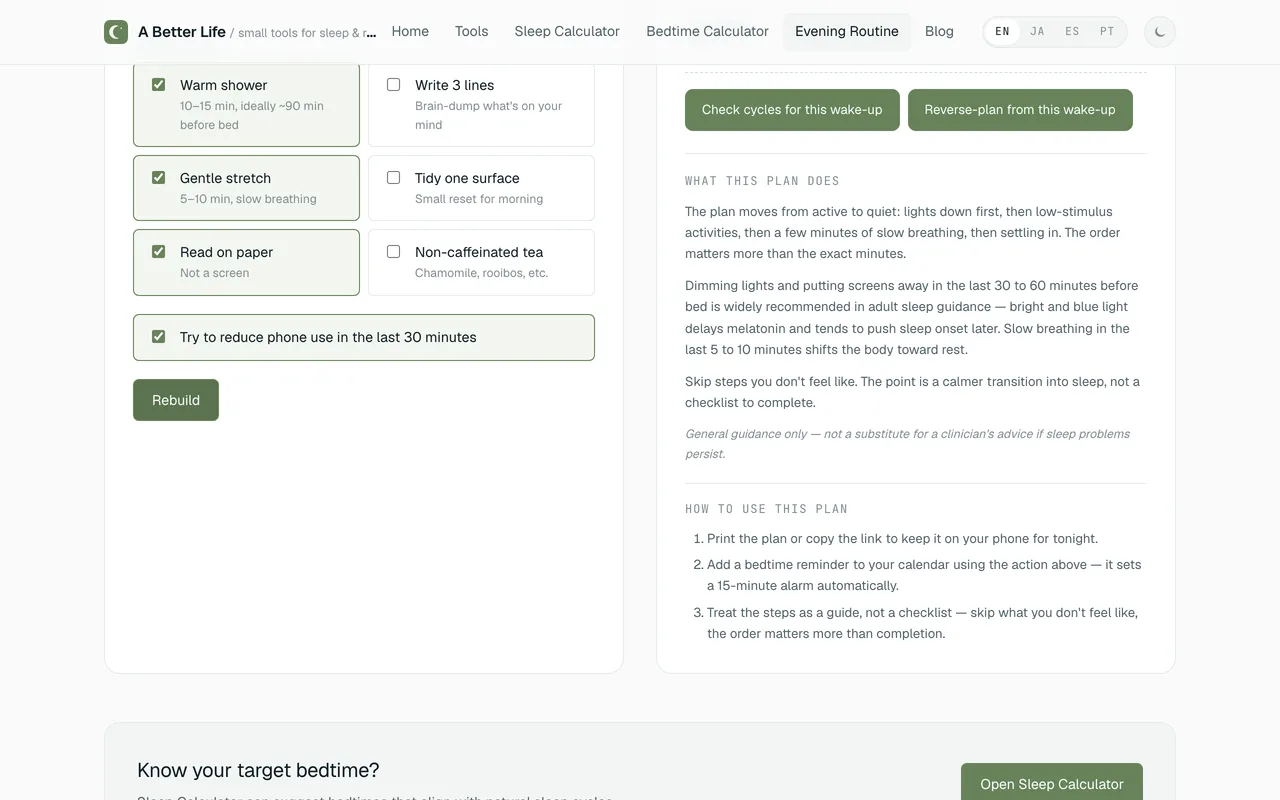This screenshot has height=800, width=1280.
Task: Switch language to EN
Action: (1002, 32)
